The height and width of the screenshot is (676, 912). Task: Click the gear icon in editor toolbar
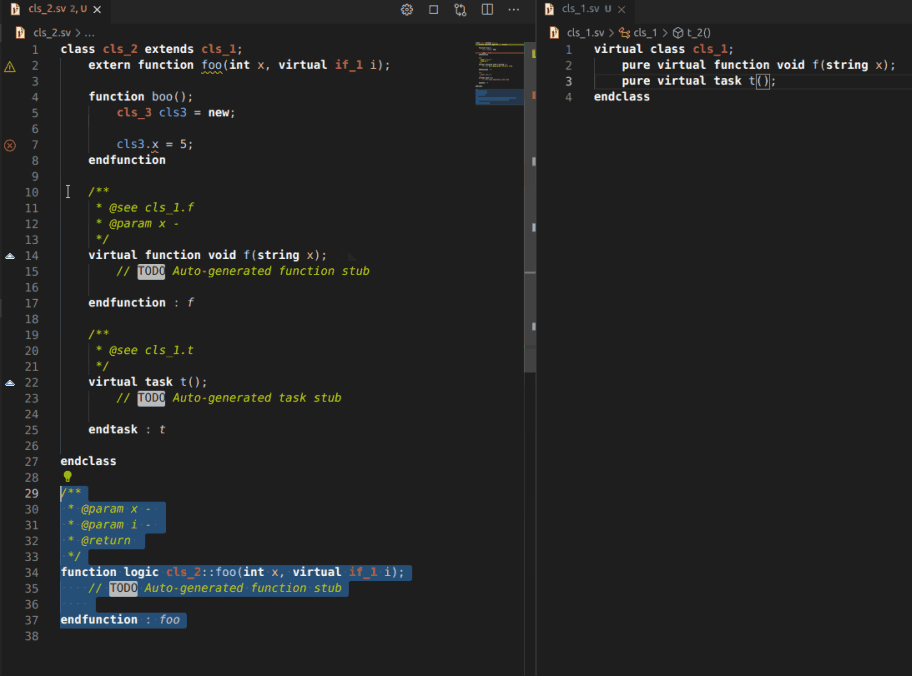click(407, 9)
